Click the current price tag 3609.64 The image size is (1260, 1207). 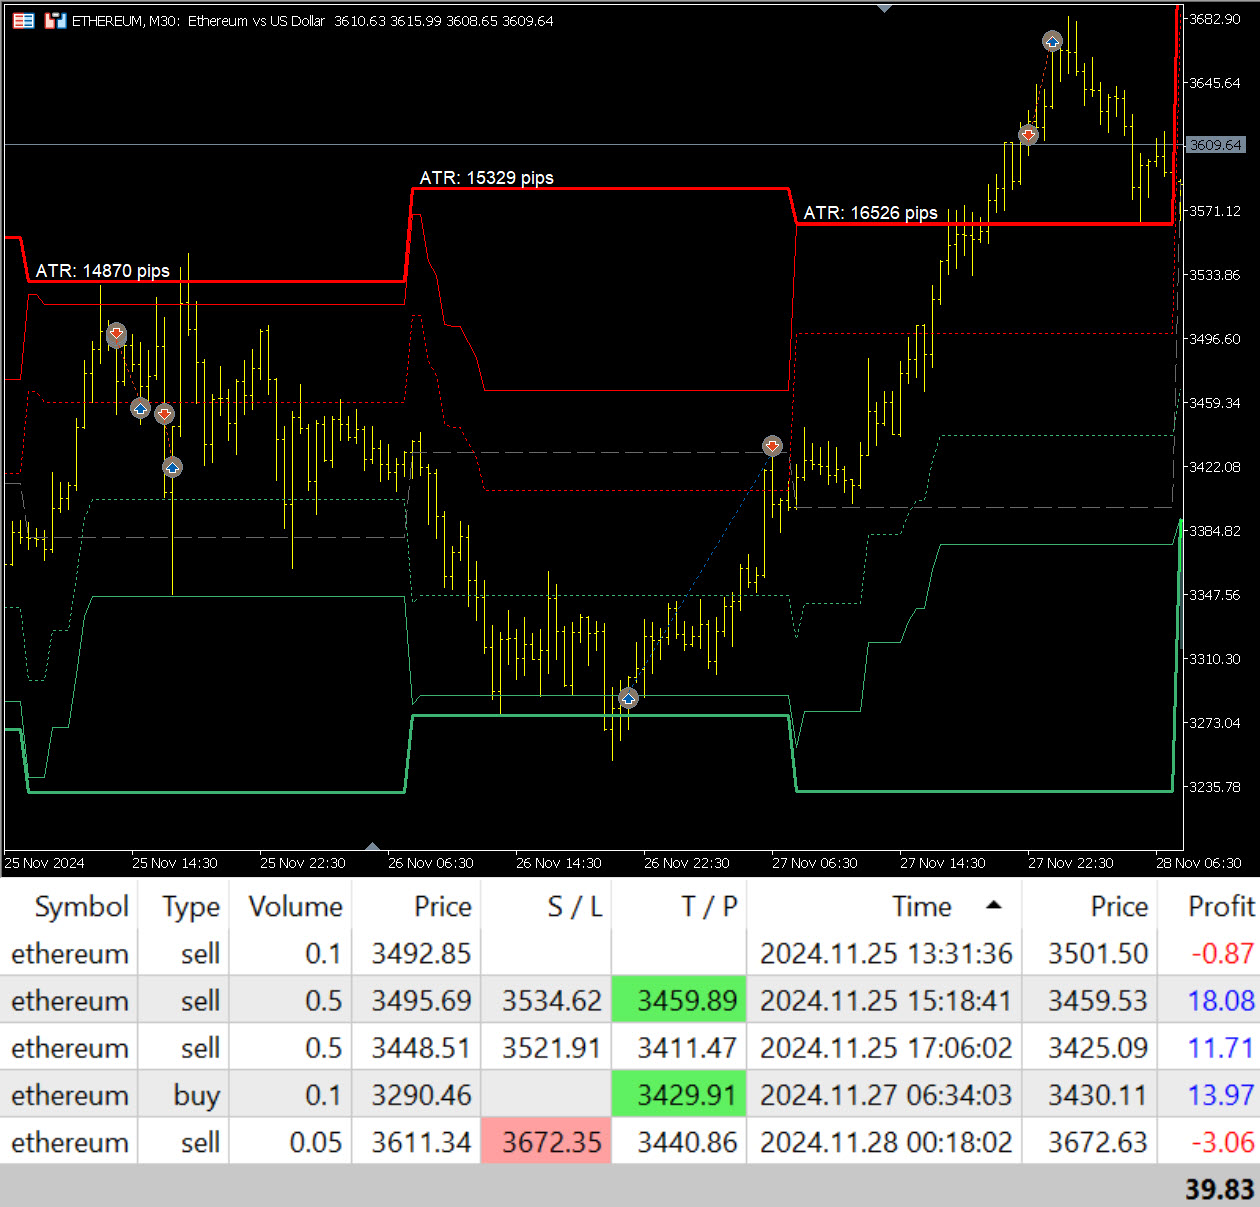click(1215, 145)
